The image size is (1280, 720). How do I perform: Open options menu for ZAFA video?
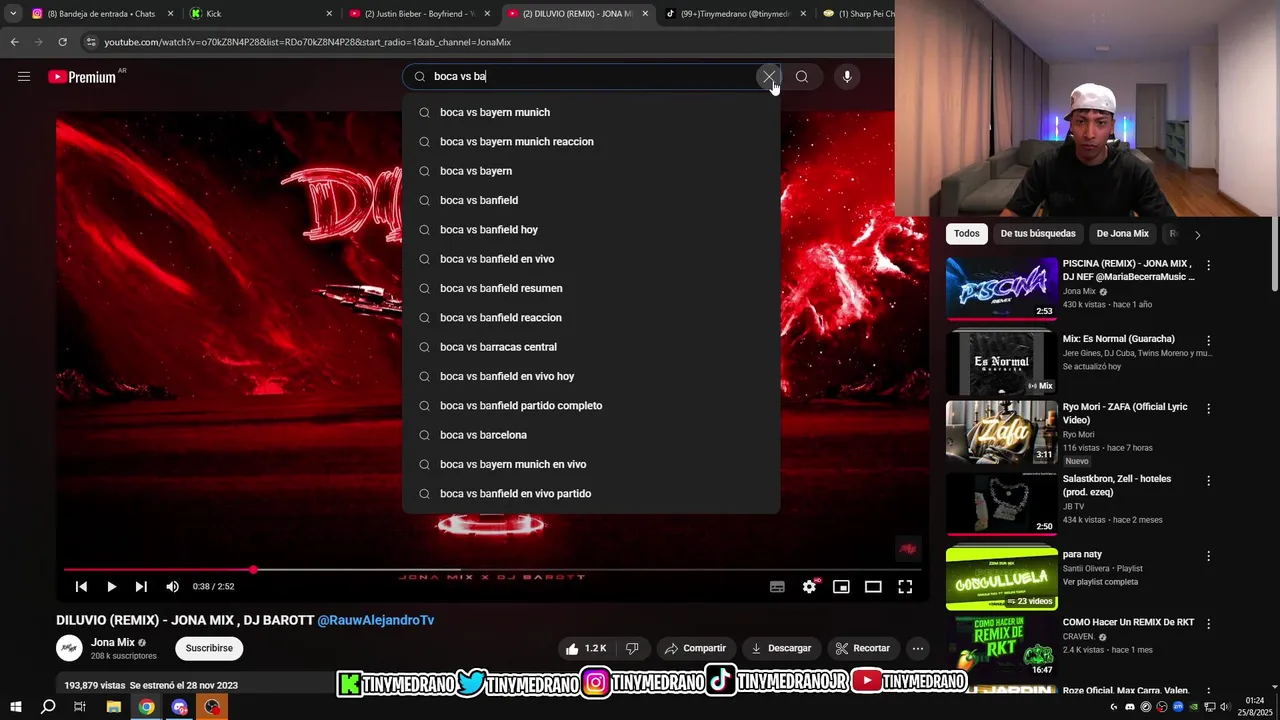click(1208, 409)
